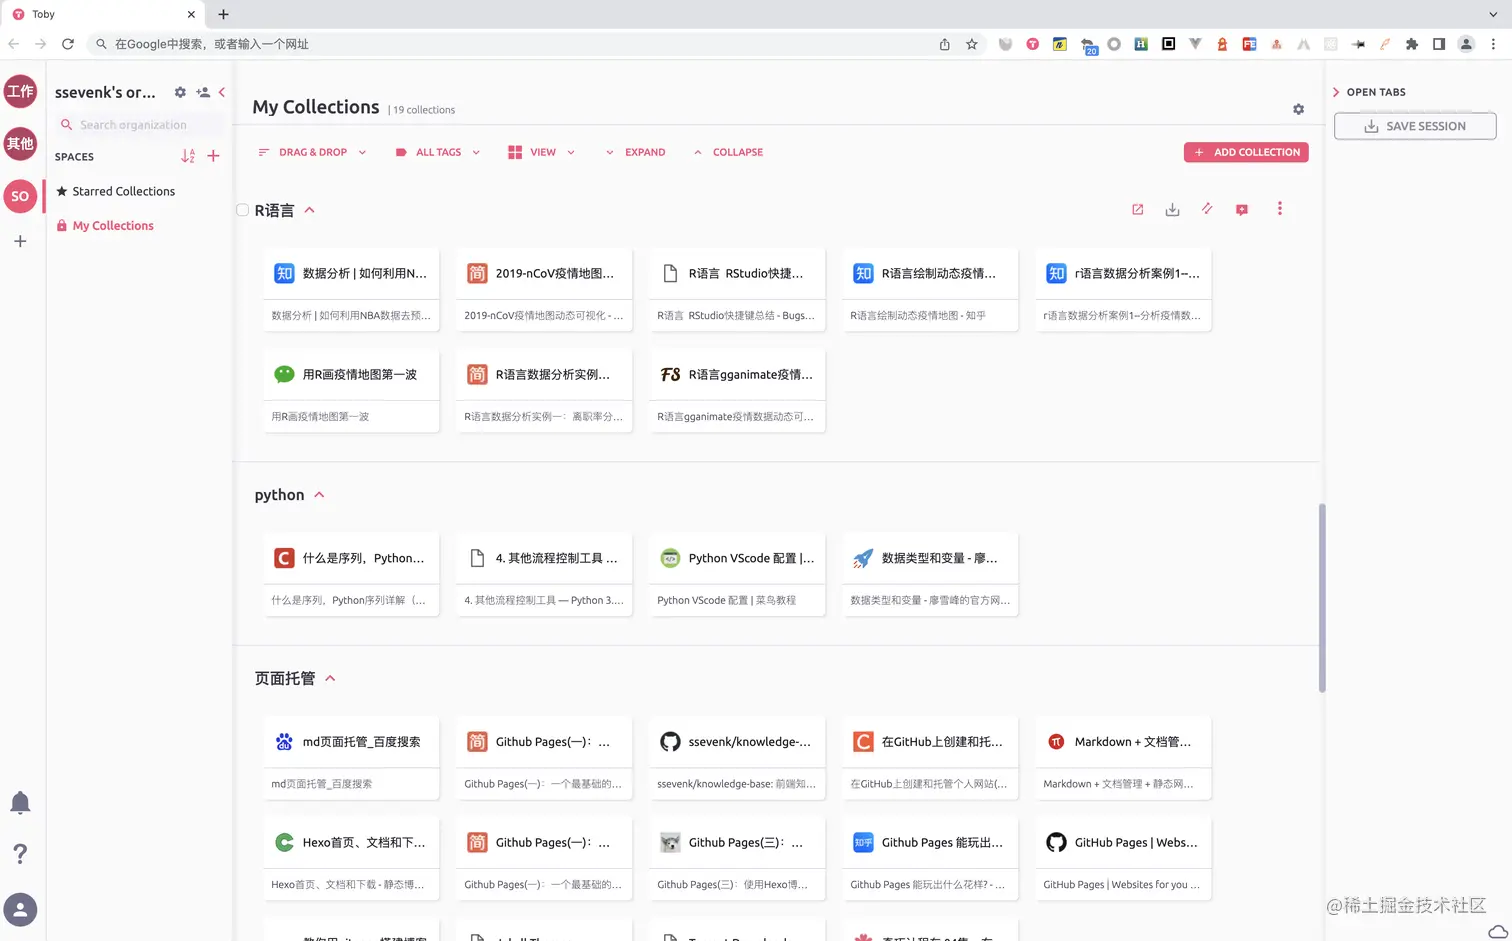Collapse the 页面托管 collection chevron

(330, 678)
